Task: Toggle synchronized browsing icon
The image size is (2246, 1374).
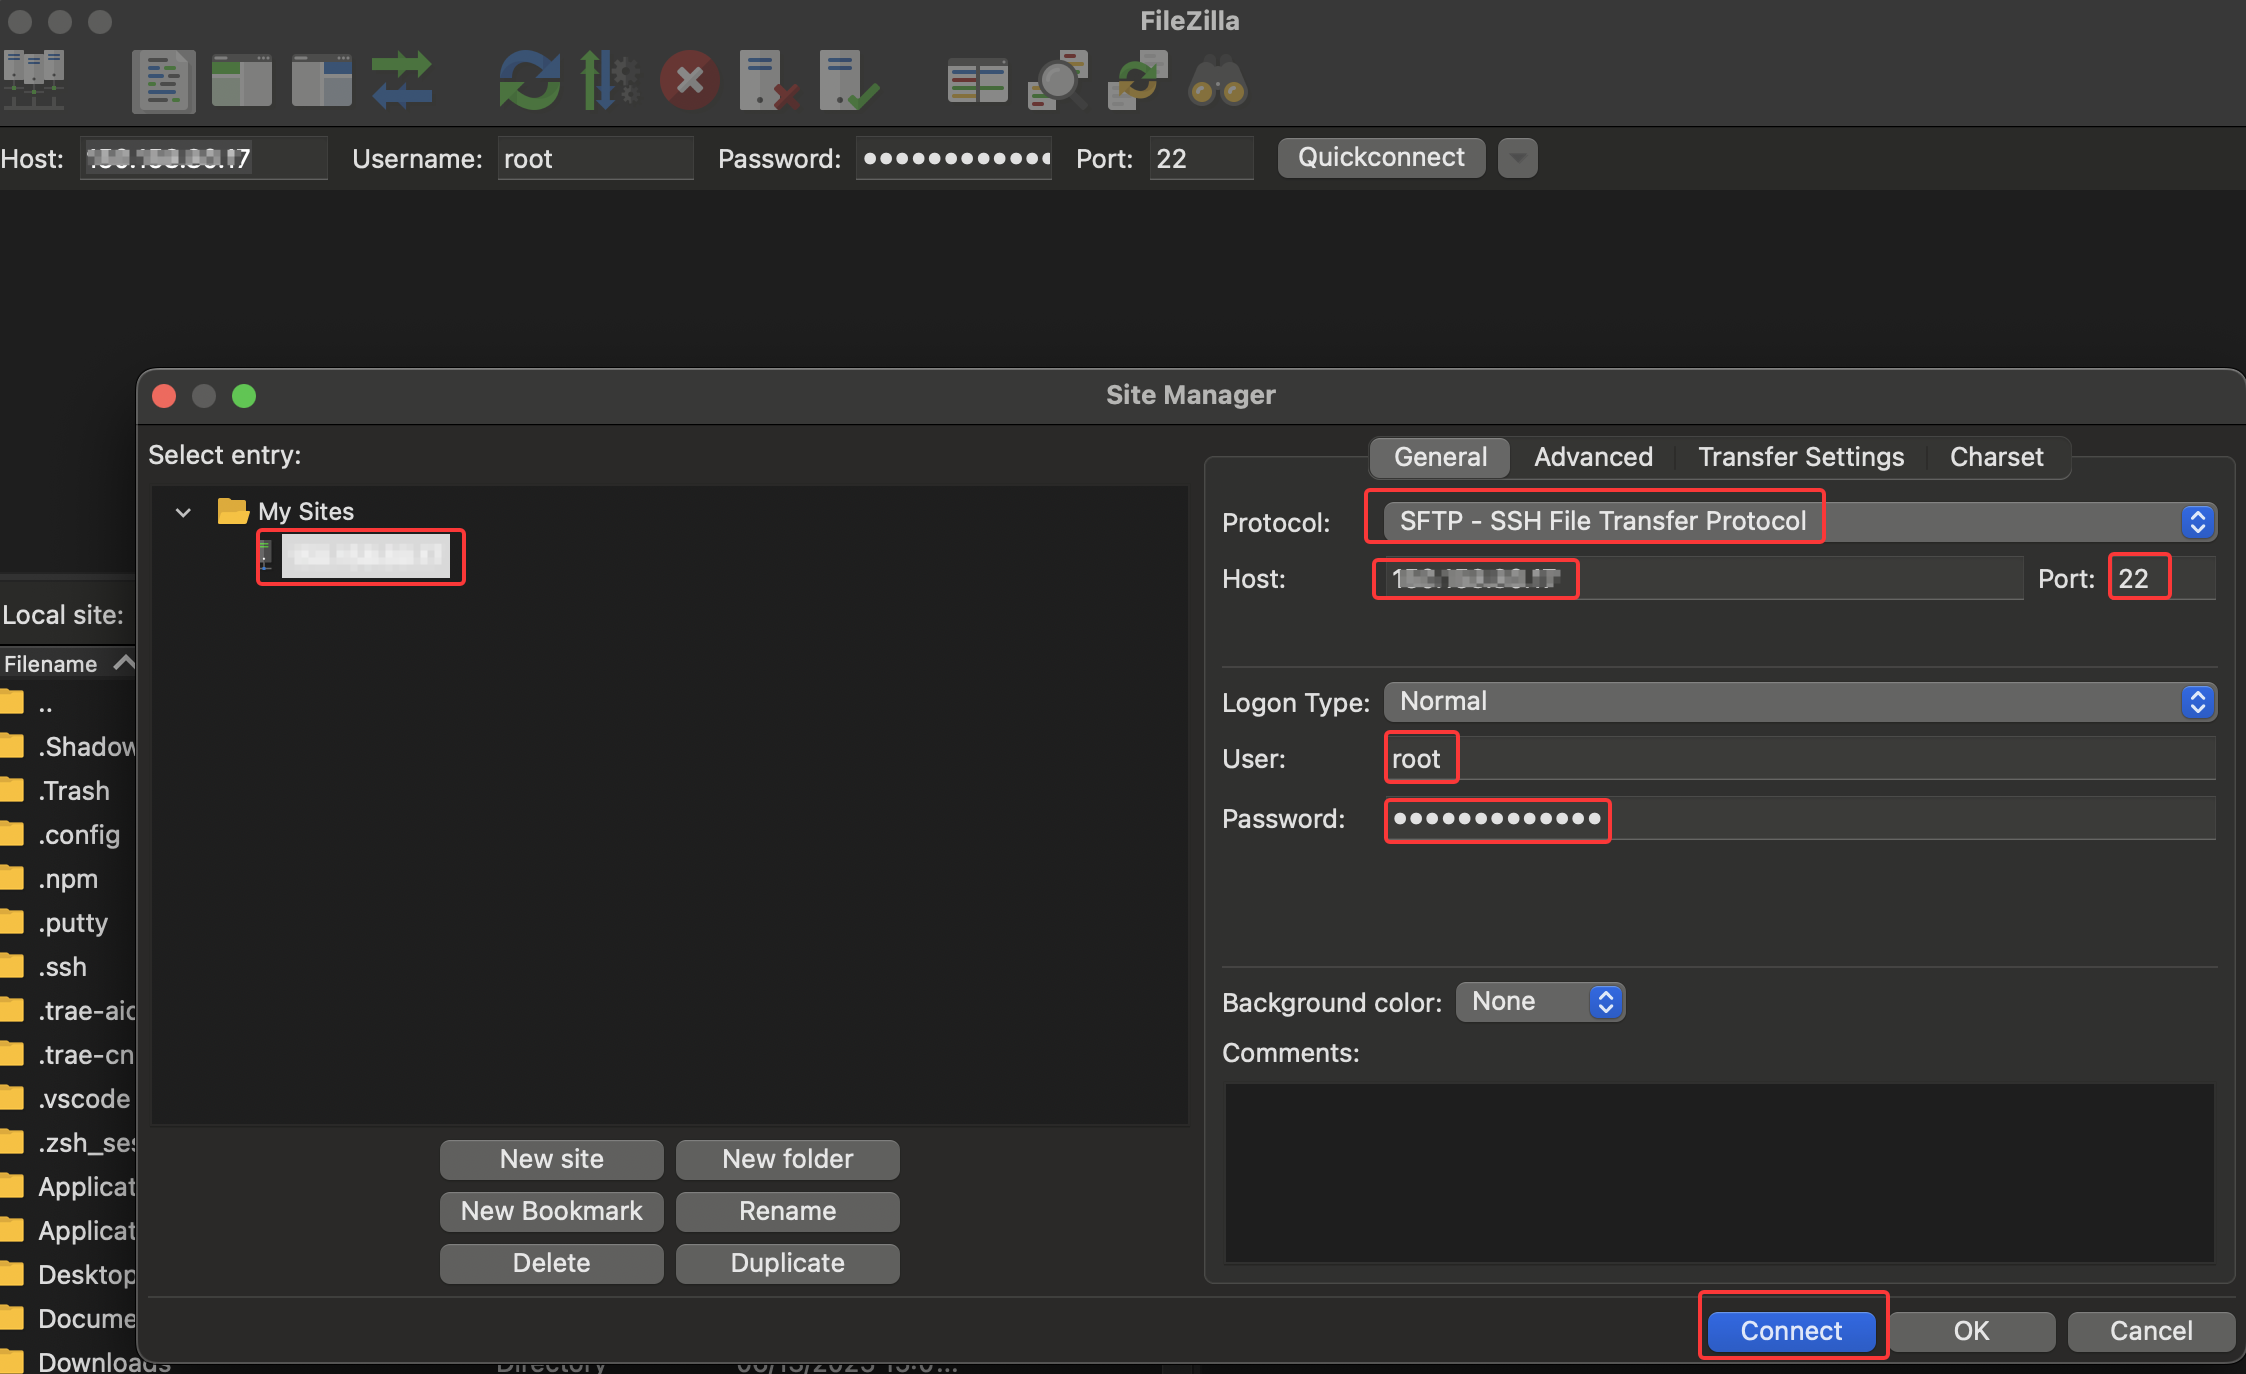Action: point(1137,80)
